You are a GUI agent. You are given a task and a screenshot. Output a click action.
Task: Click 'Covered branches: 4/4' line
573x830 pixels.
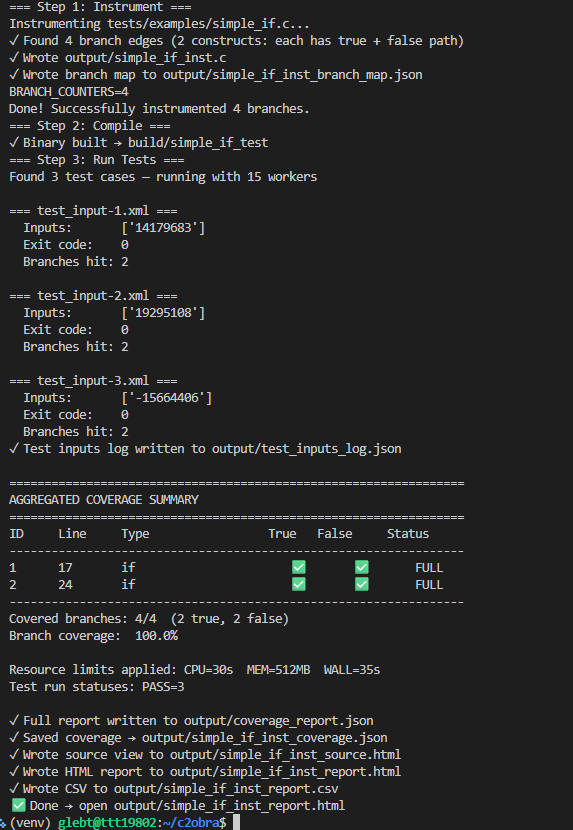[149, 618]
